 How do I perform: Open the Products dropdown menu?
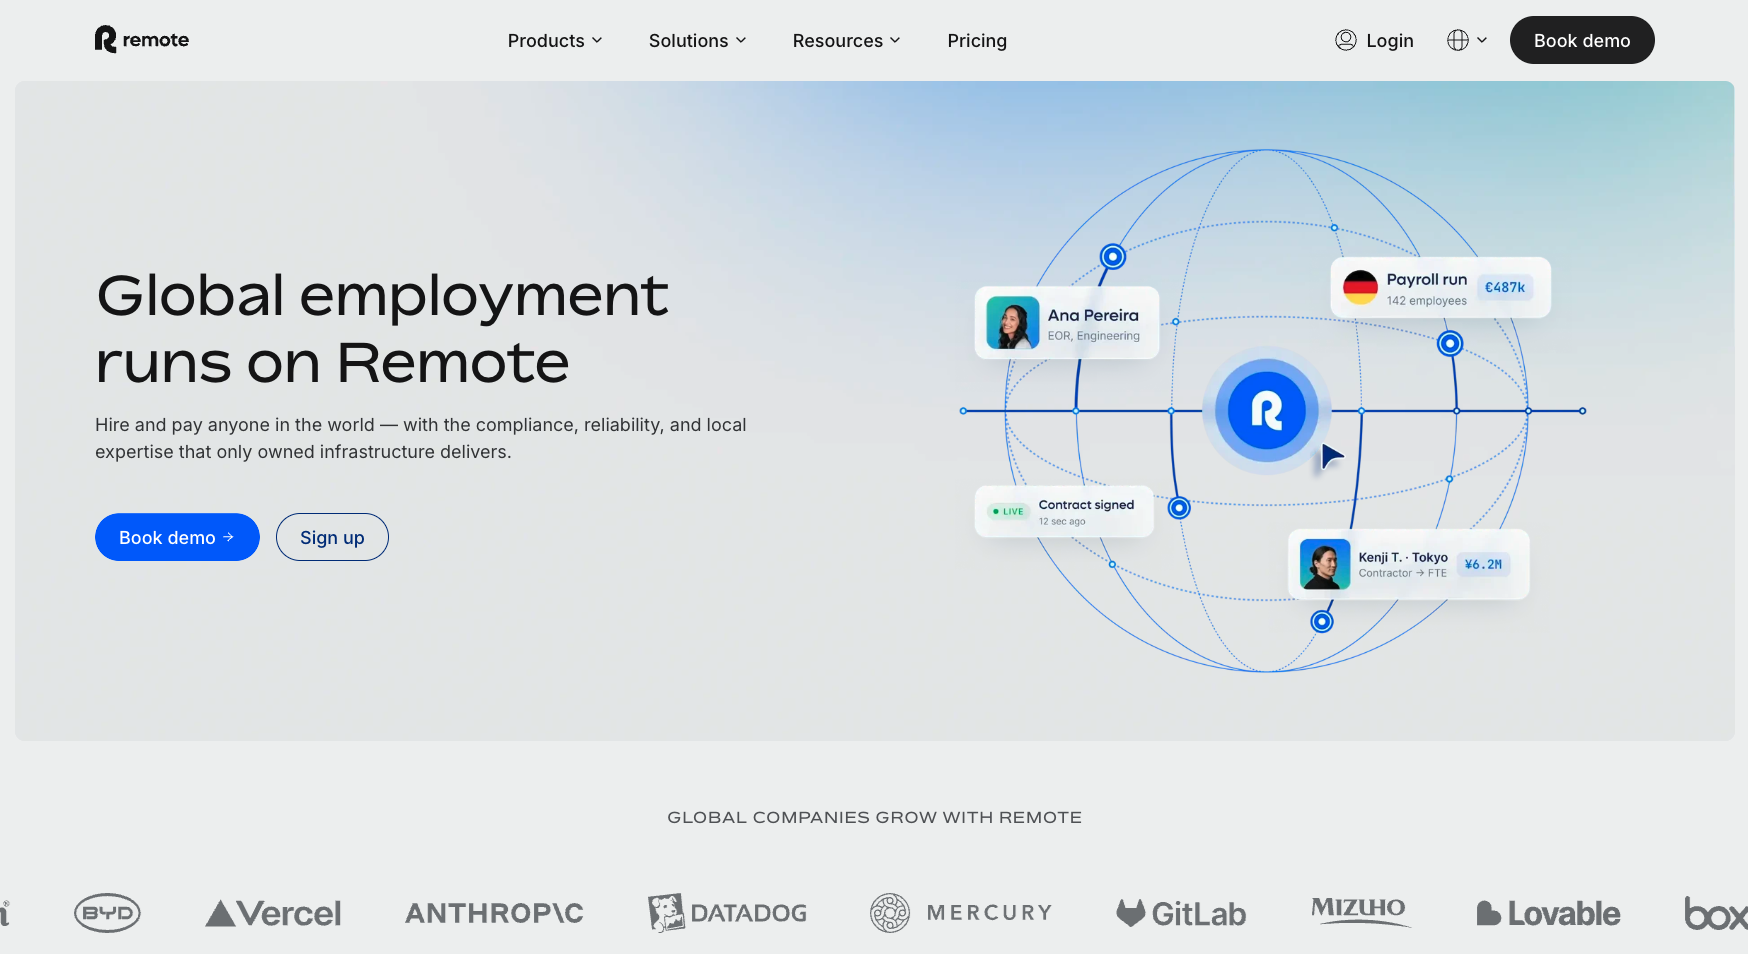click(x=555, y=41)
